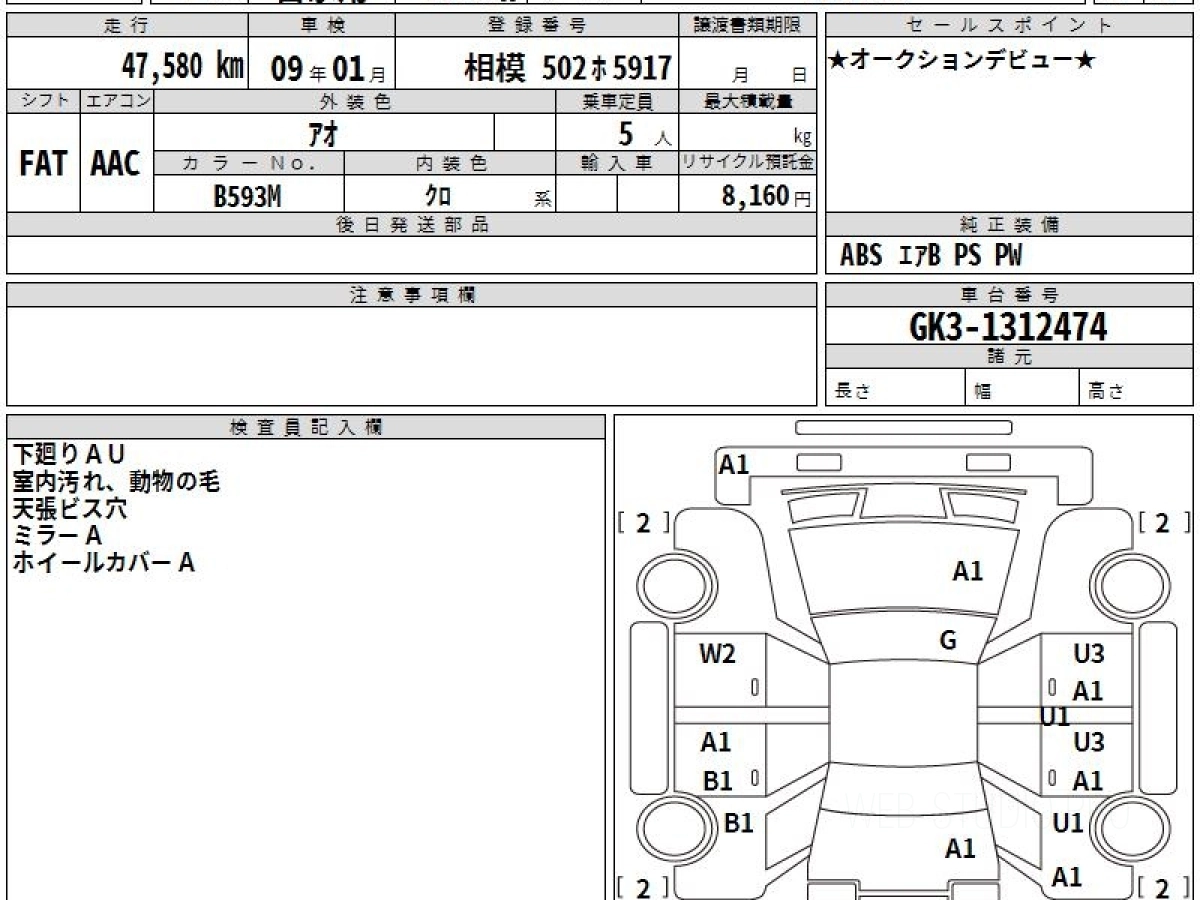Select the ホイールカバーA note

click(x=103, y=562)
